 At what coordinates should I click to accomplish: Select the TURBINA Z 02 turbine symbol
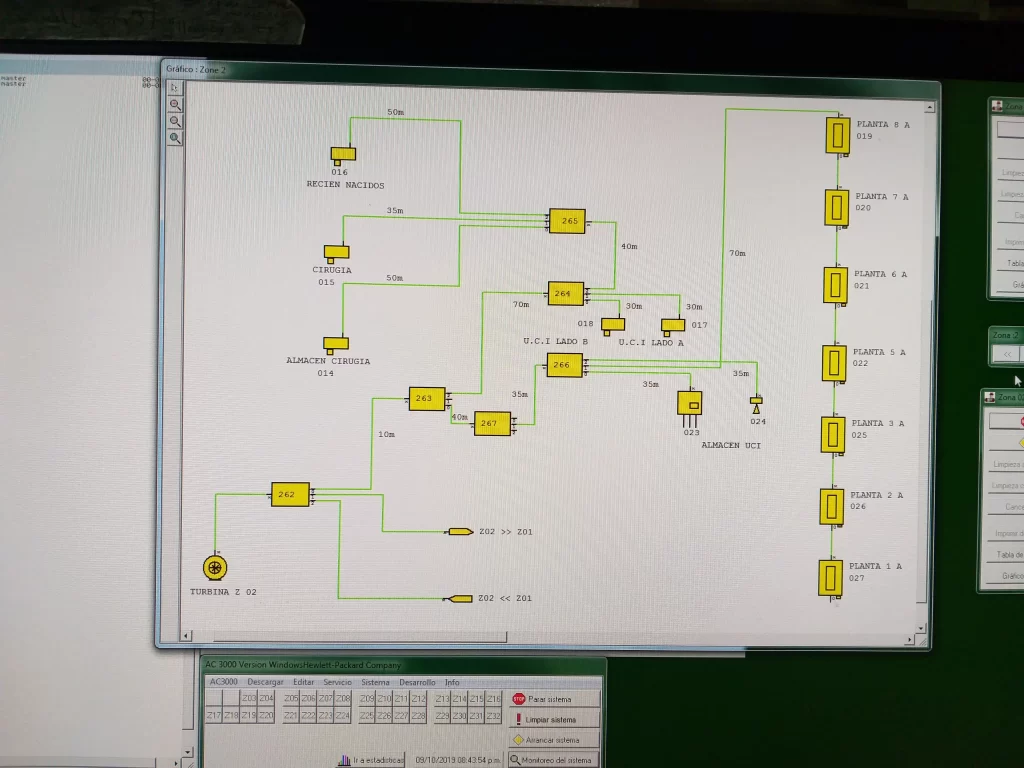(x=215, y=567)
